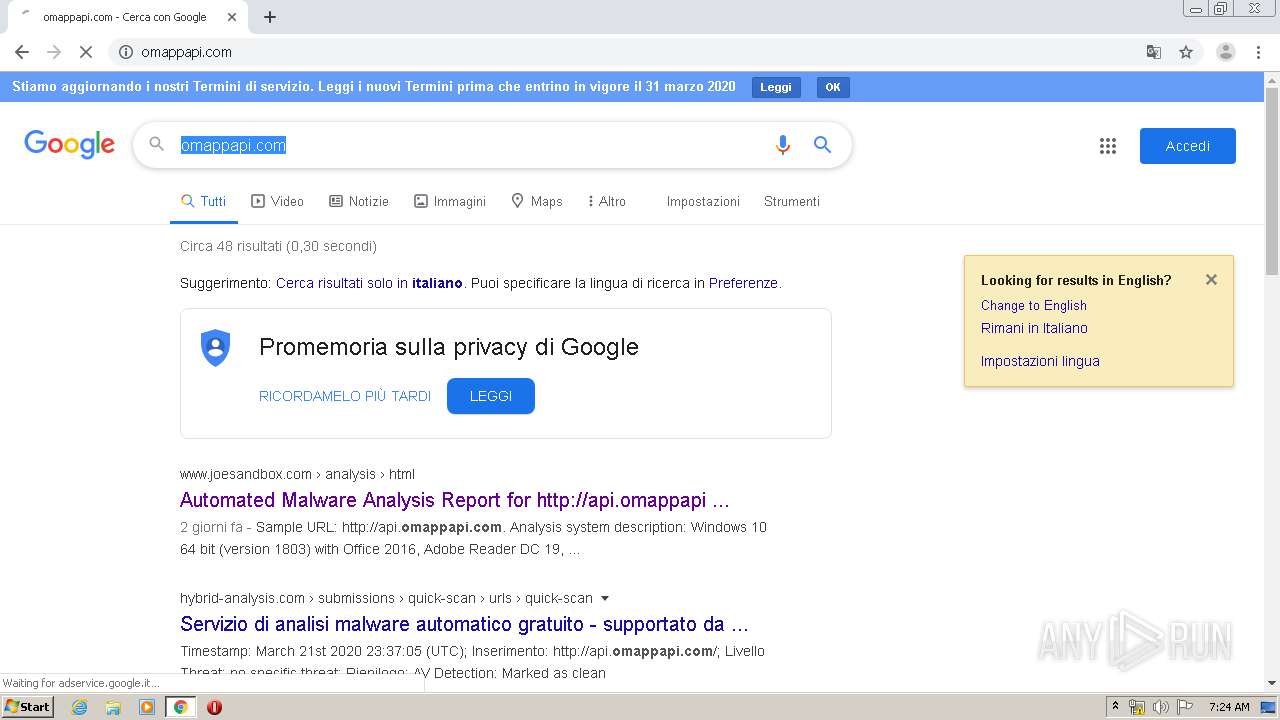Screen dimensions: 1280x720
Task: Open the Strumenti search tools
Action: point(792,201)
